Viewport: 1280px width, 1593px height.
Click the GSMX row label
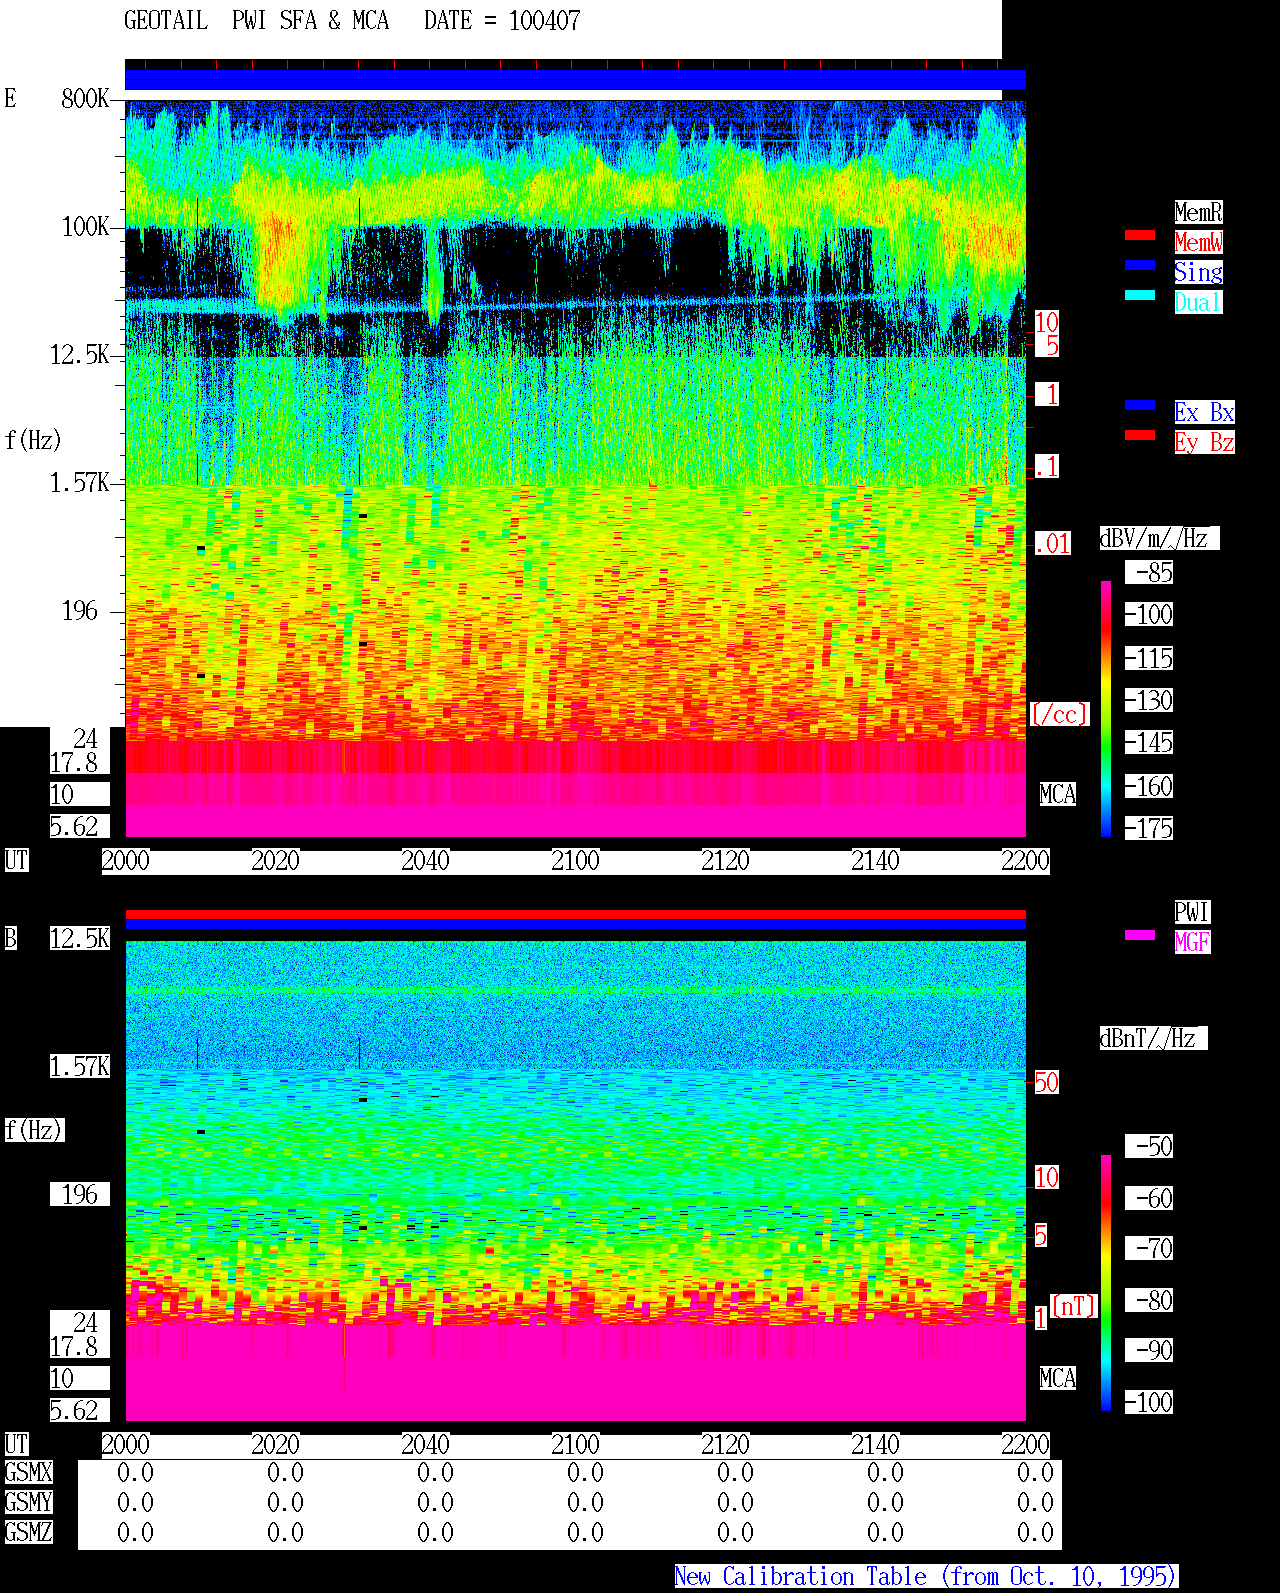point(28,1473)
